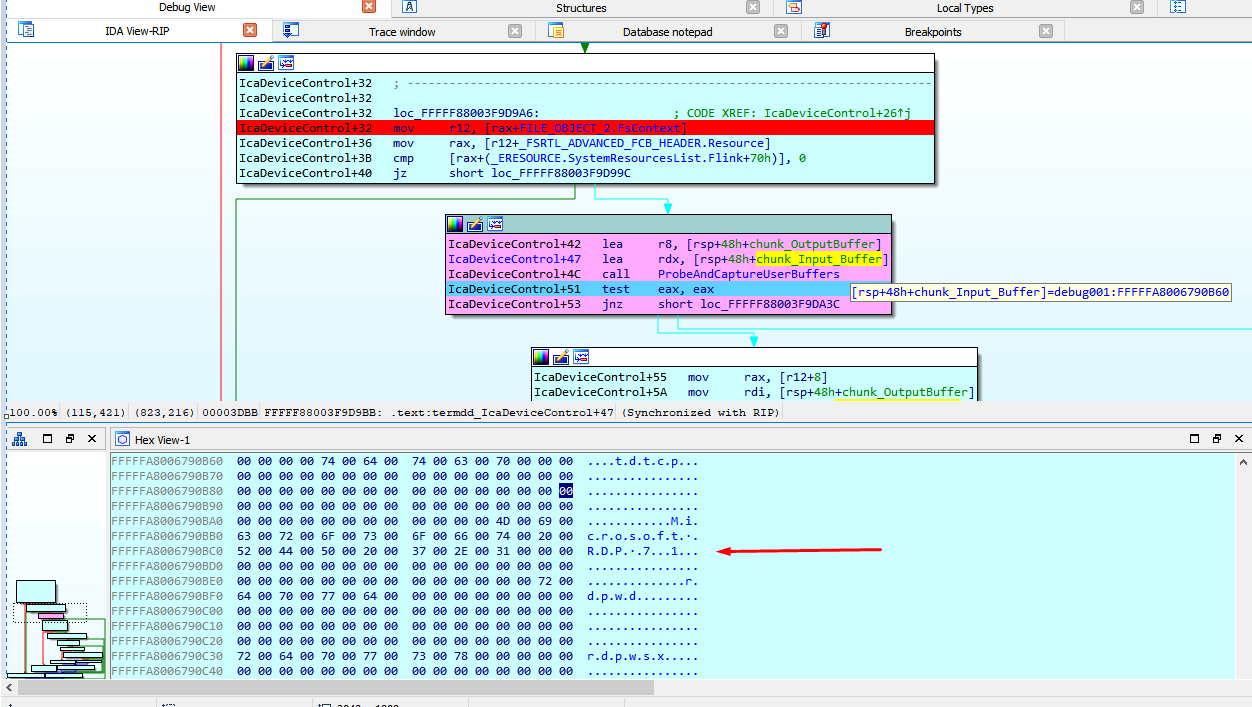Image resolution: width=1252 pixels, height=707 pixels.
Task: Click the Hex View-1 panel icon
Action: click(x=122, y=439)
